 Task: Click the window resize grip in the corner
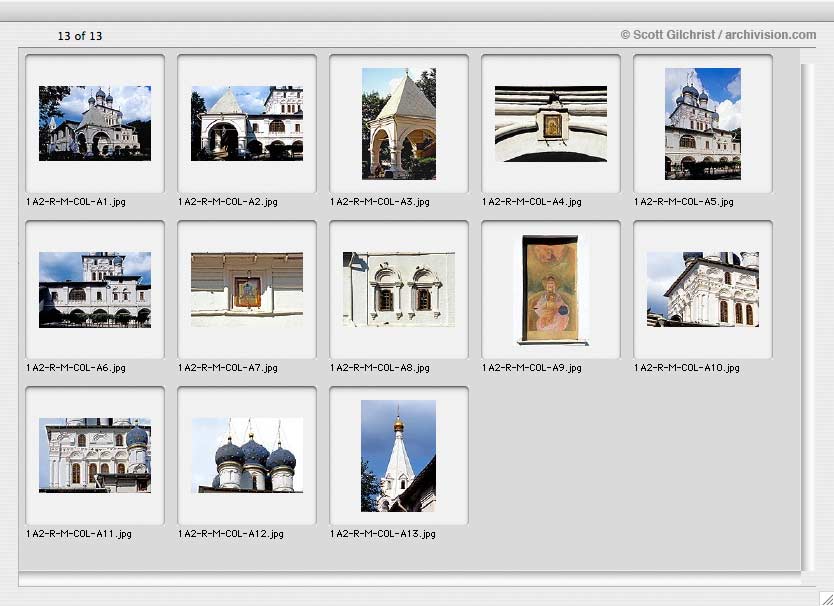[826, 598]
